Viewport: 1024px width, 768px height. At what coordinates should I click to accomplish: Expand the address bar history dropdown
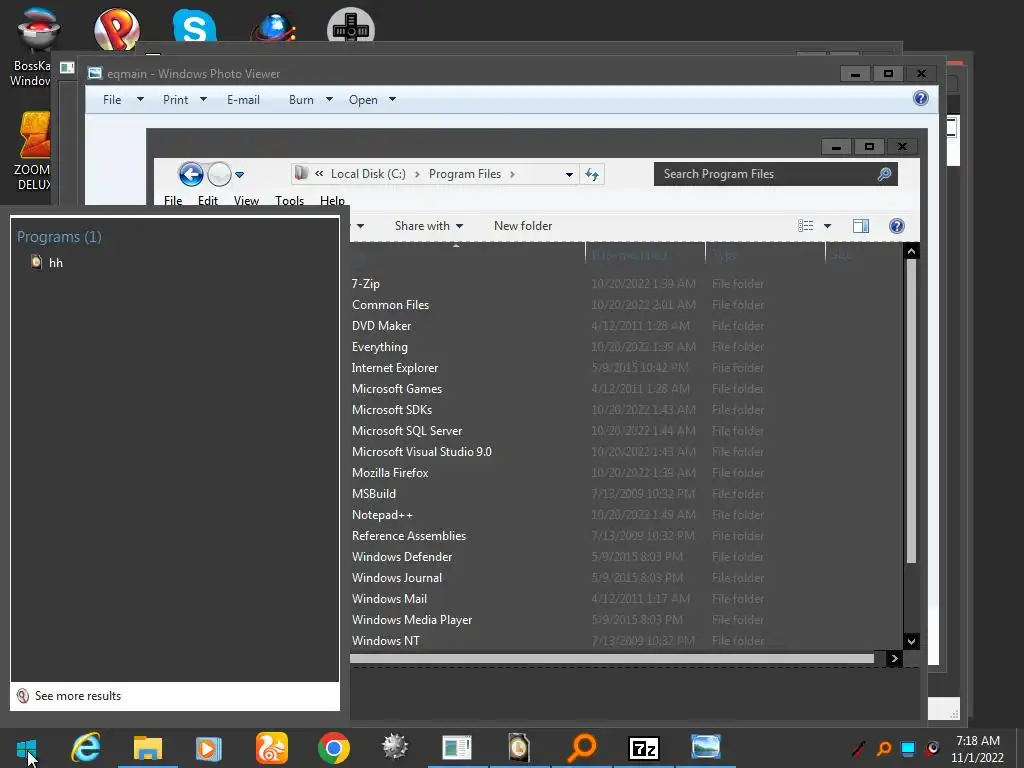569,174
